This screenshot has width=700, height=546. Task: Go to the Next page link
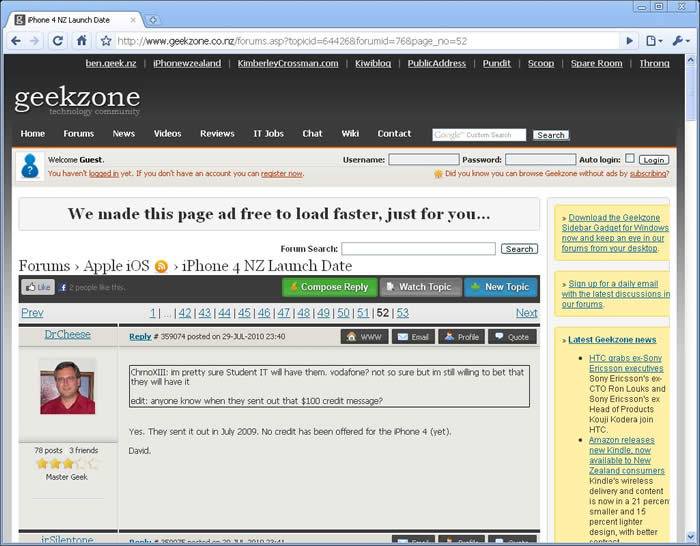click(x=526, y=313)
